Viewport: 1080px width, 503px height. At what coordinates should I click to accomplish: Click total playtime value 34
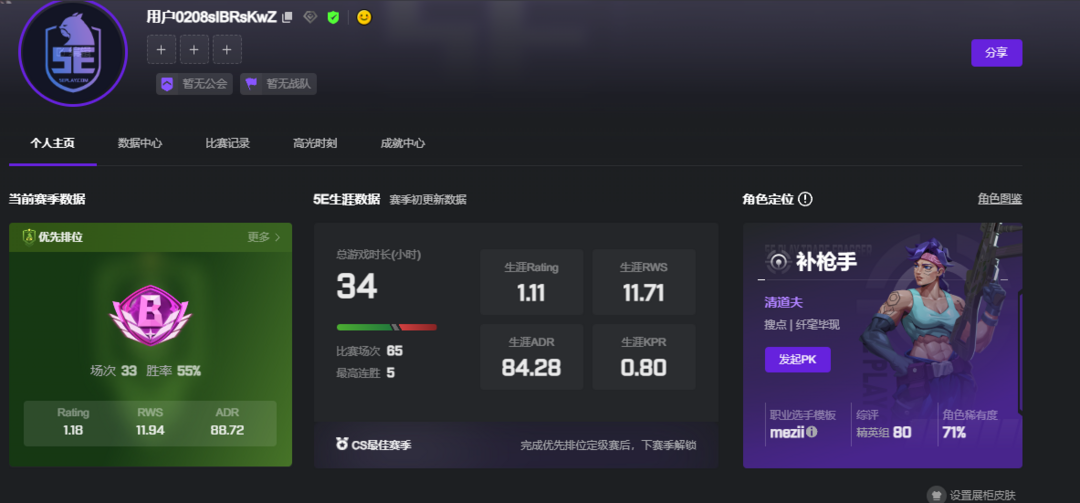[357, 286]
